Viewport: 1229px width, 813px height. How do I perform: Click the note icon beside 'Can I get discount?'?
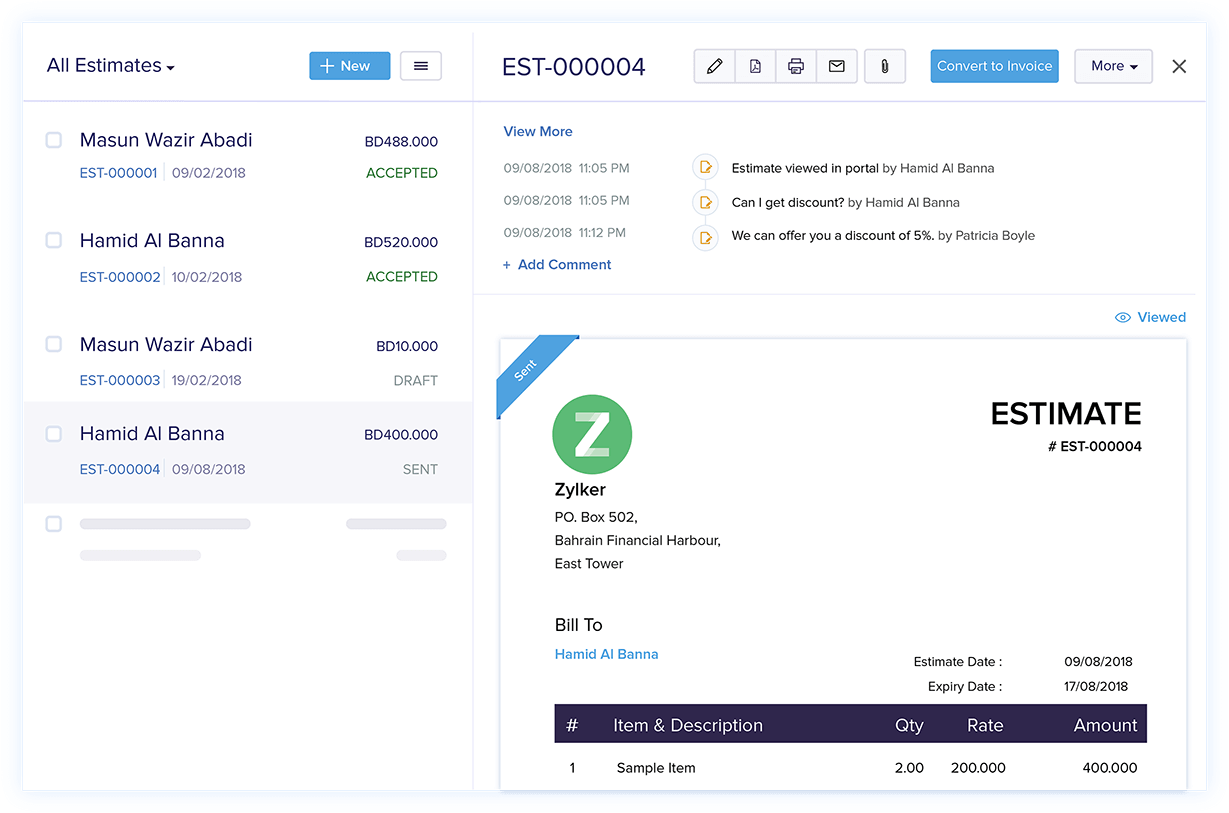[x=706, y=202]
